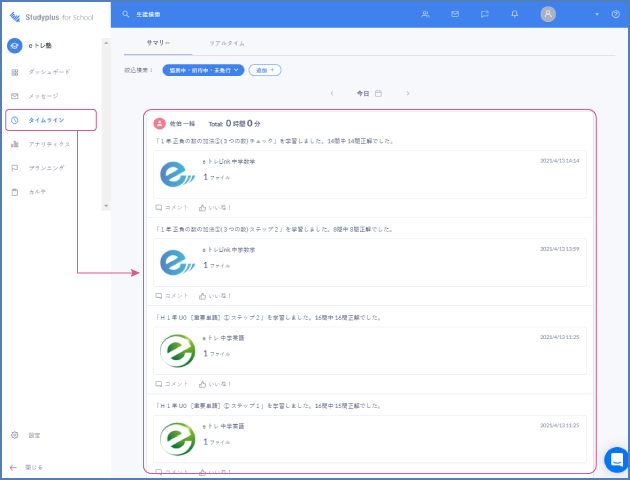Click the eトレ塾 school badge icon
This screenshot has height=480, width=630.
(x=15, y=45)
